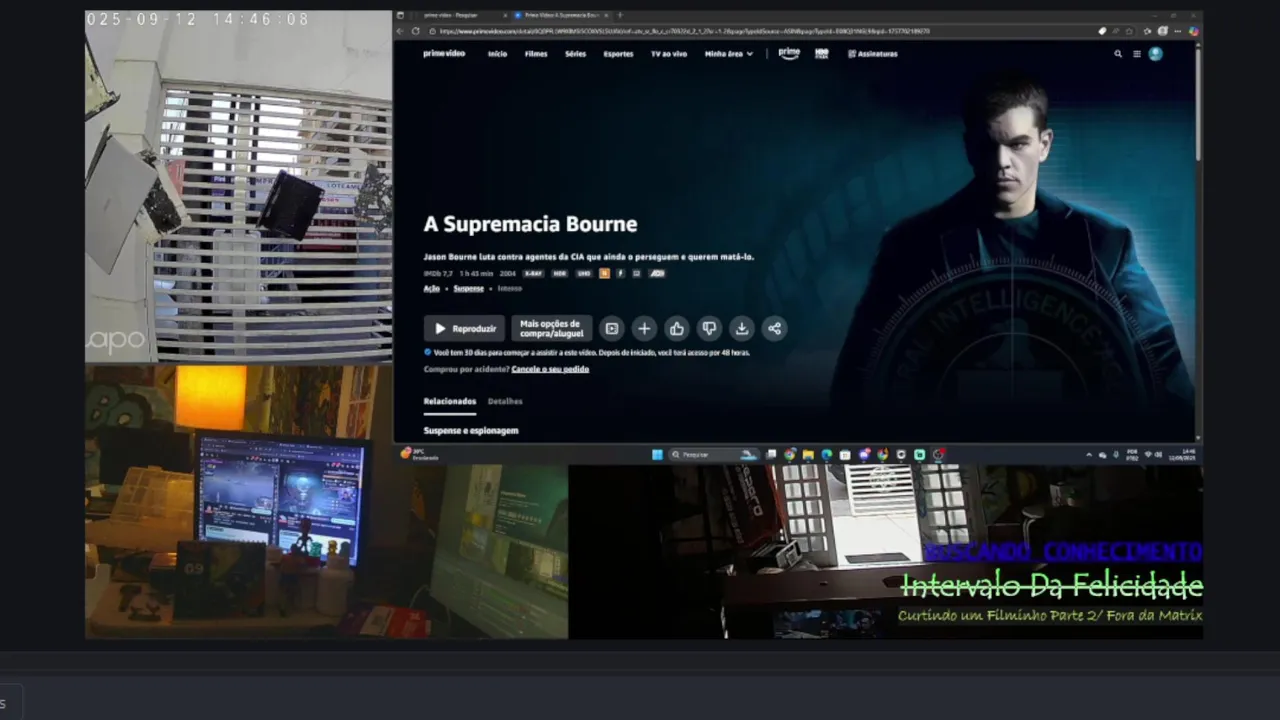The height and width of the screenshot is (720, 1280).
Task: Click the prime video logo
Action: point(444,54)
